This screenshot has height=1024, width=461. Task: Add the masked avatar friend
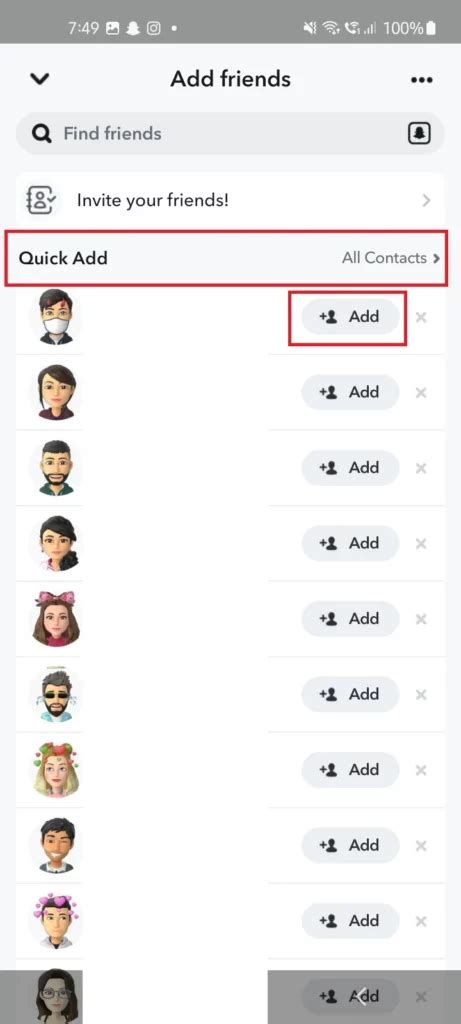click(350, 317)
